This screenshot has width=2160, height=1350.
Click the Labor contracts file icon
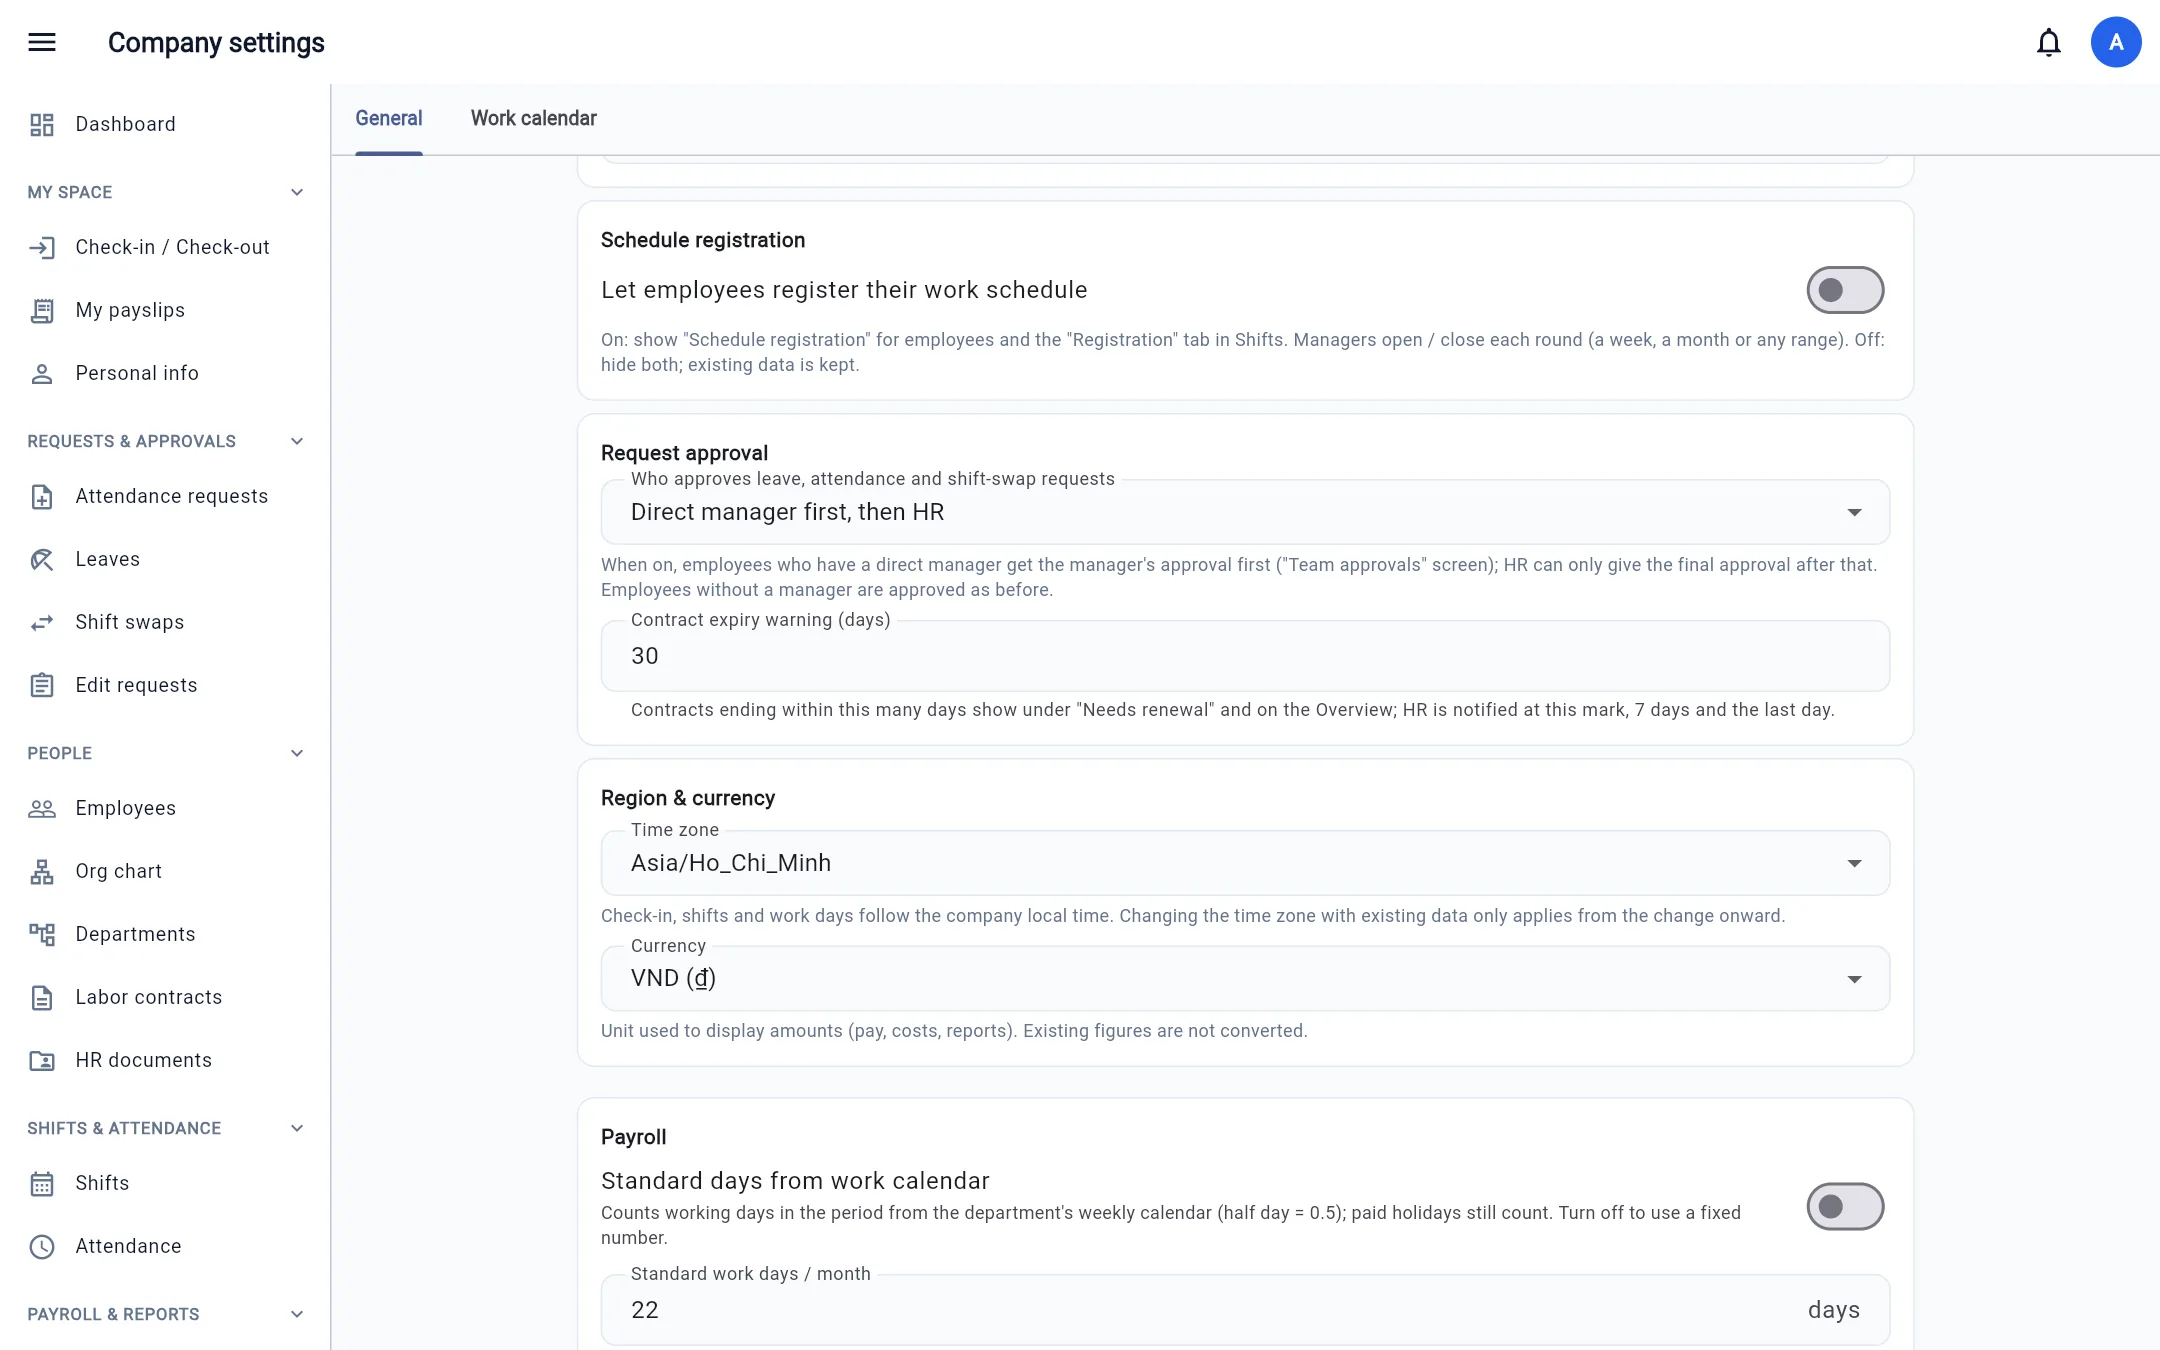42,997
